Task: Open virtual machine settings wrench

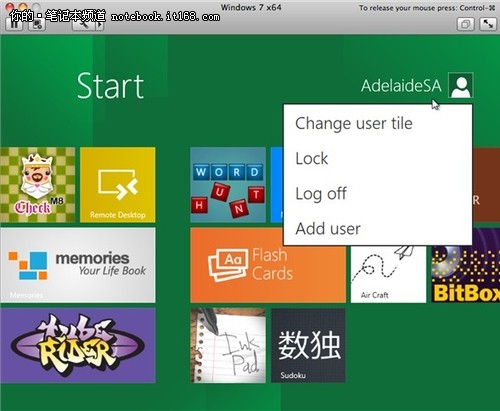Action: (83, 24)
